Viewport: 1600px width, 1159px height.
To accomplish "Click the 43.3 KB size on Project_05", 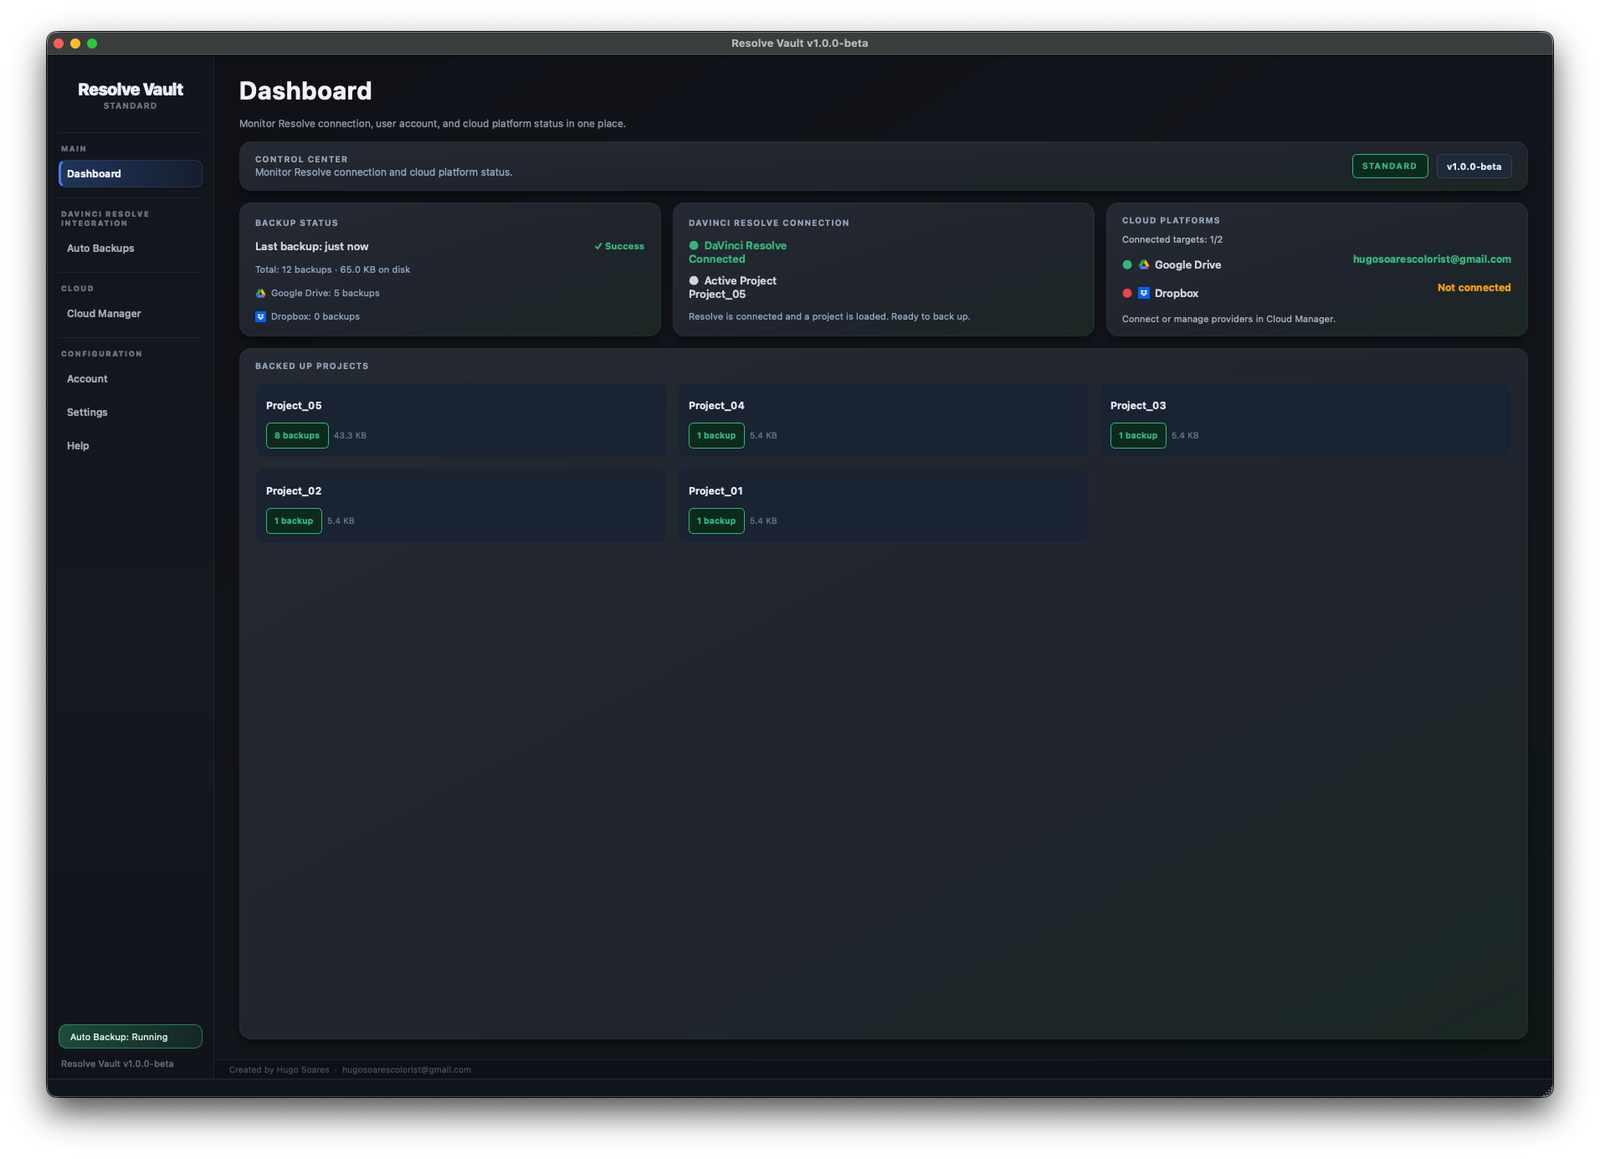I will (x=350, y=436).
